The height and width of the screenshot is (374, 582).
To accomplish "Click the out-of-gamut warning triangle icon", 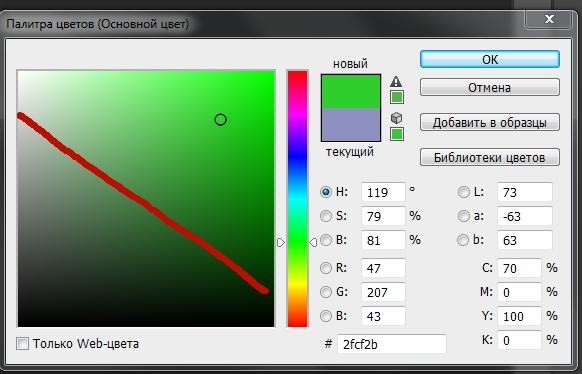I will (x=396, y=82).
